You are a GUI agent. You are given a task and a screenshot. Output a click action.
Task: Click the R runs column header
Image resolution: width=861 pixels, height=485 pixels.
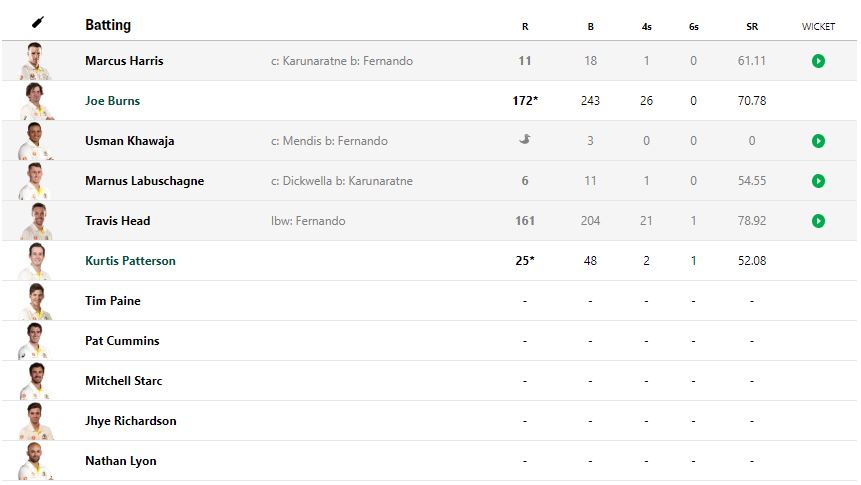(x=525, y=27)
